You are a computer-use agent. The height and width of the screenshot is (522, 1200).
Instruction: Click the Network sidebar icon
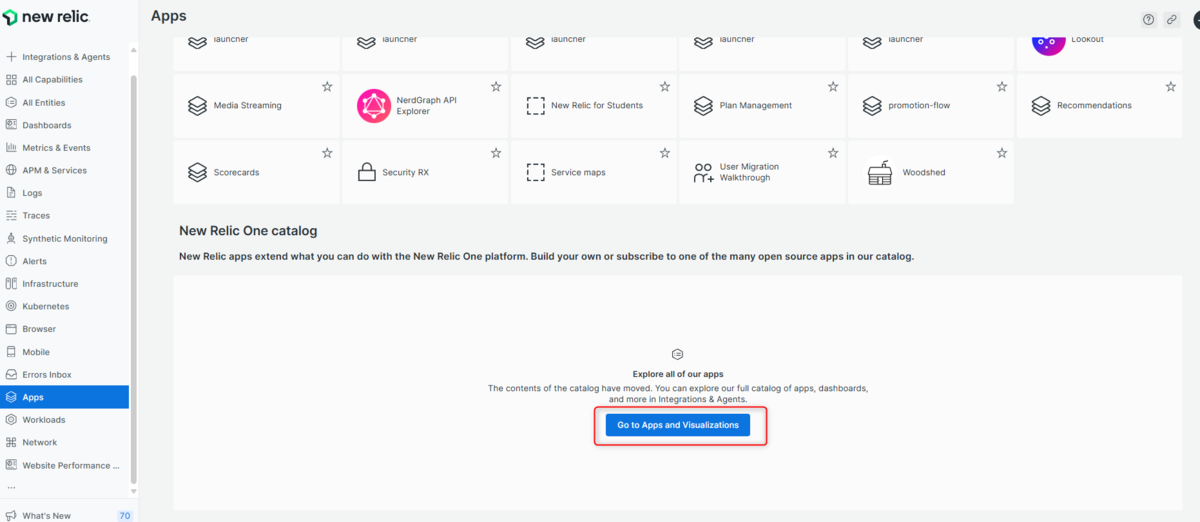point(11,442)
